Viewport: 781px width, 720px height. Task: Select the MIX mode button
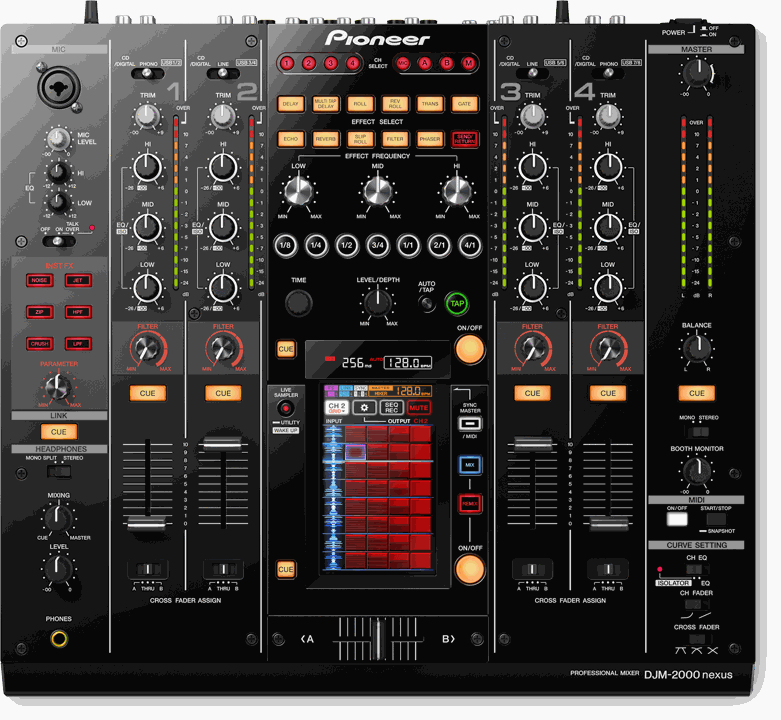pyautogui.click(x=470, y=465)
